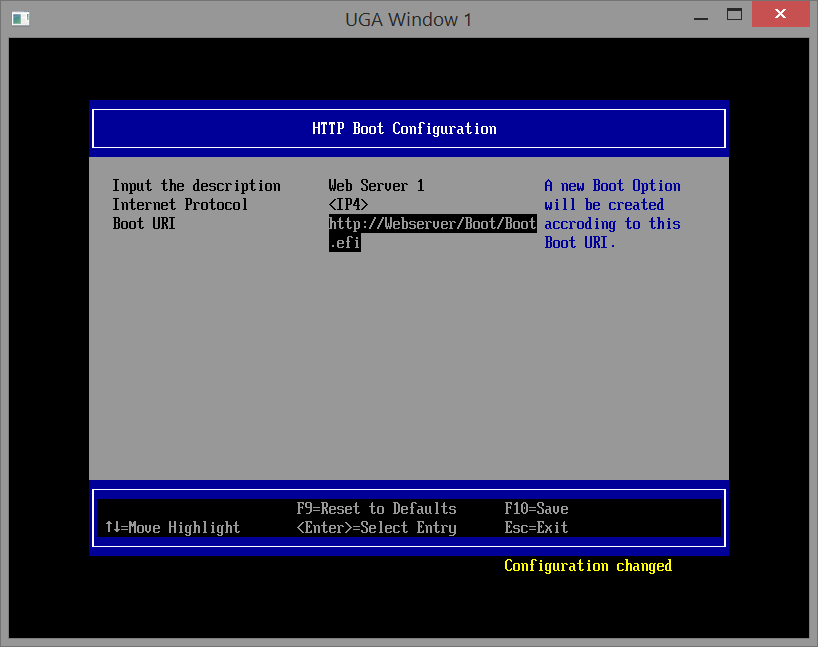Click the UGA Window app icon in title bar
The width and height of the screenshot is (818, 647).
(x=20, y=18)
